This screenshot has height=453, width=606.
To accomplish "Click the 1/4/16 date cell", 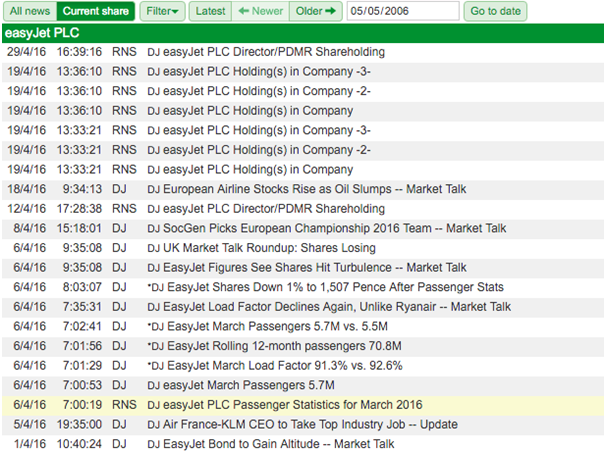I will coord(30,444).
